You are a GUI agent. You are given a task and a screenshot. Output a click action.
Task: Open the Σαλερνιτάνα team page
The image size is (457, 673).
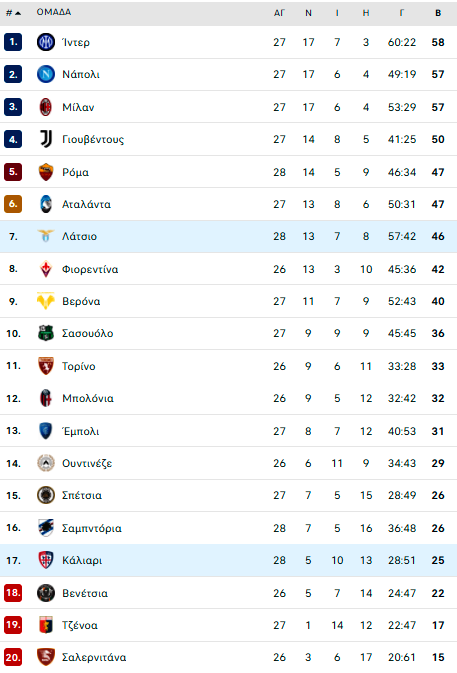94,657
